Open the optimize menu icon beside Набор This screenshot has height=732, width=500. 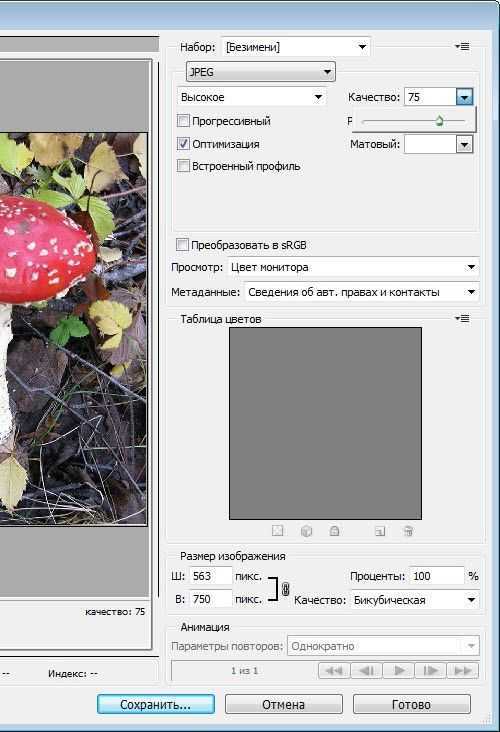pos(462,47)
